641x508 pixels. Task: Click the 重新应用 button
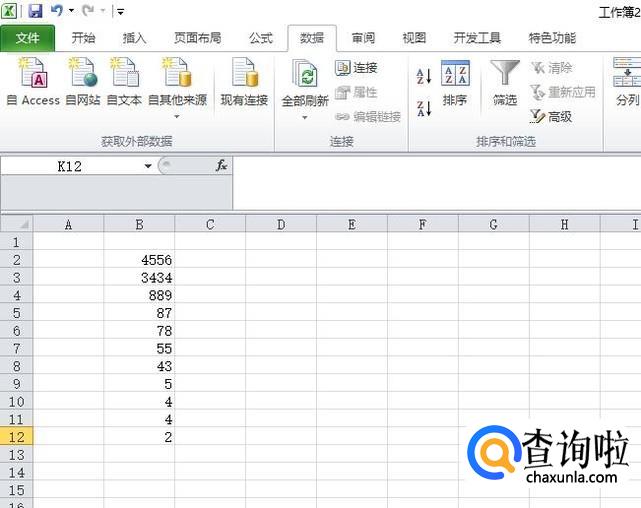[563, 92]
